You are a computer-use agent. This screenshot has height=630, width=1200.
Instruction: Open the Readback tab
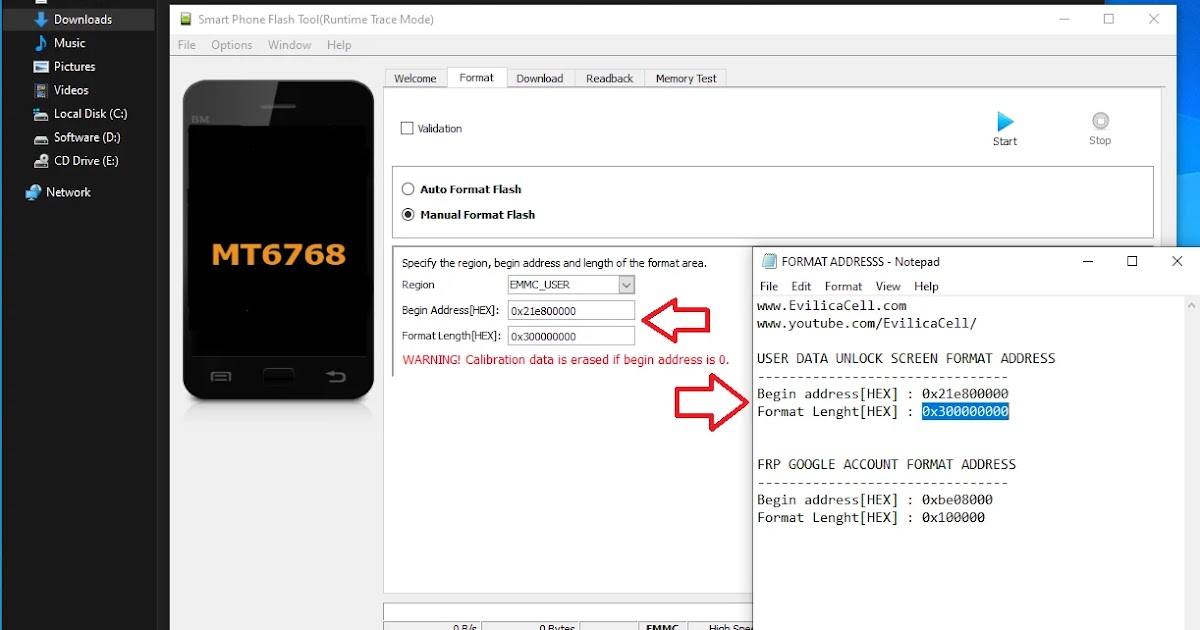tap(610, 78)
